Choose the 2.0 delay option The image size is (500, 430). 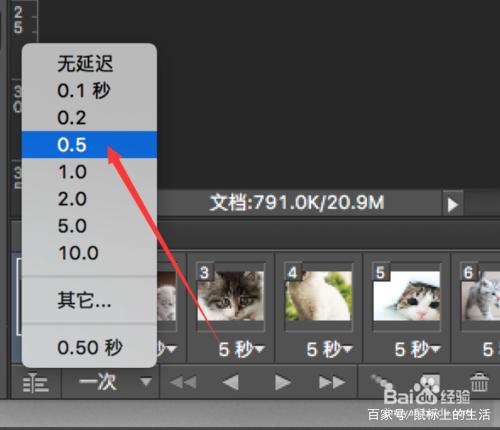click(x=89, y=199)
